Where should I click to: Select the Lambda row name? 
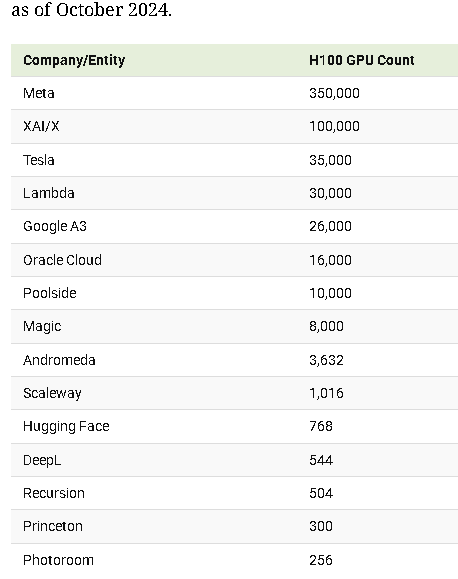[x=49, y=193]
